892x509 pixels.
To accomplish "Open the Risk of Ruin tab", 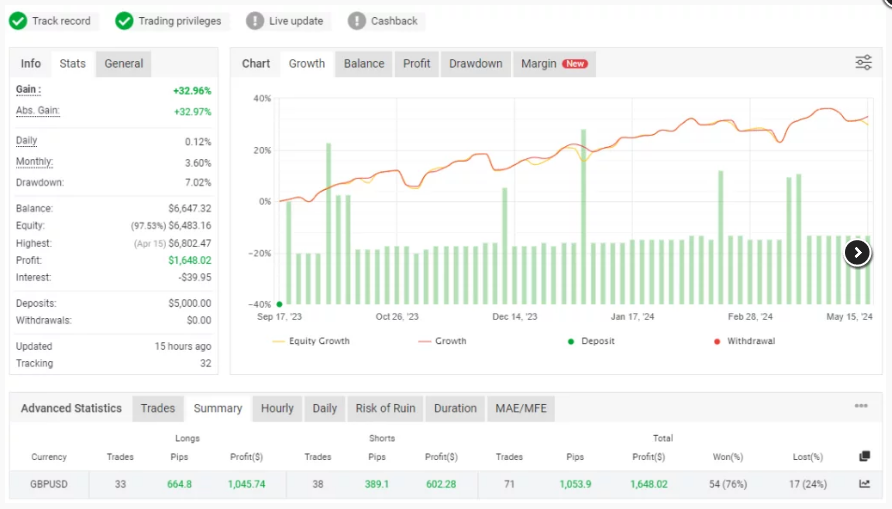I will (385, 408).
